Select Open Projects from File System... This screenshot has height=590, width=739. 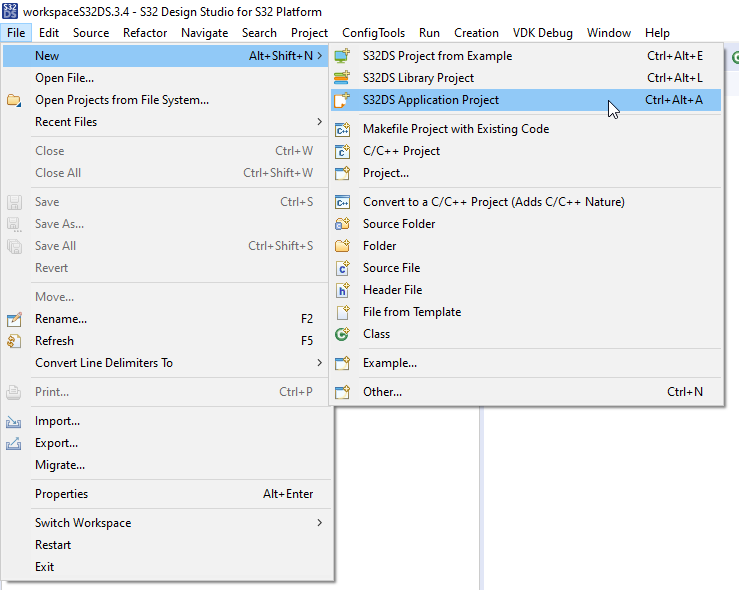[x=166, y=100]
